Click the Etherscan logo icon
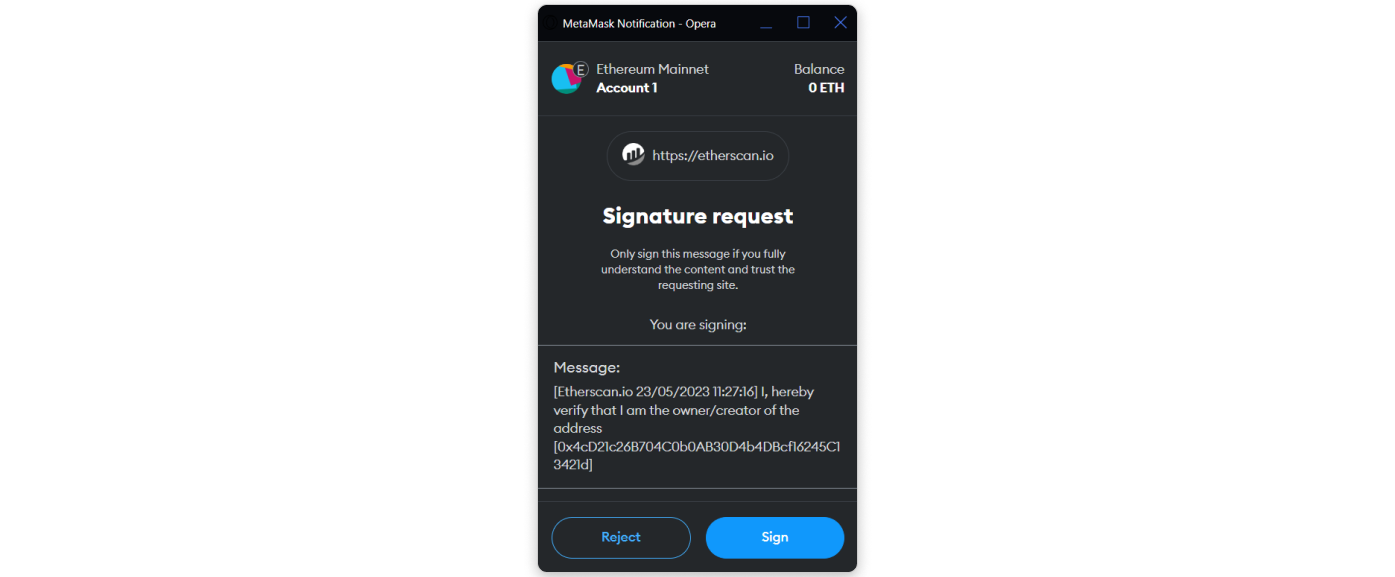The image size is (1395, 577). (x=633, y=155)
